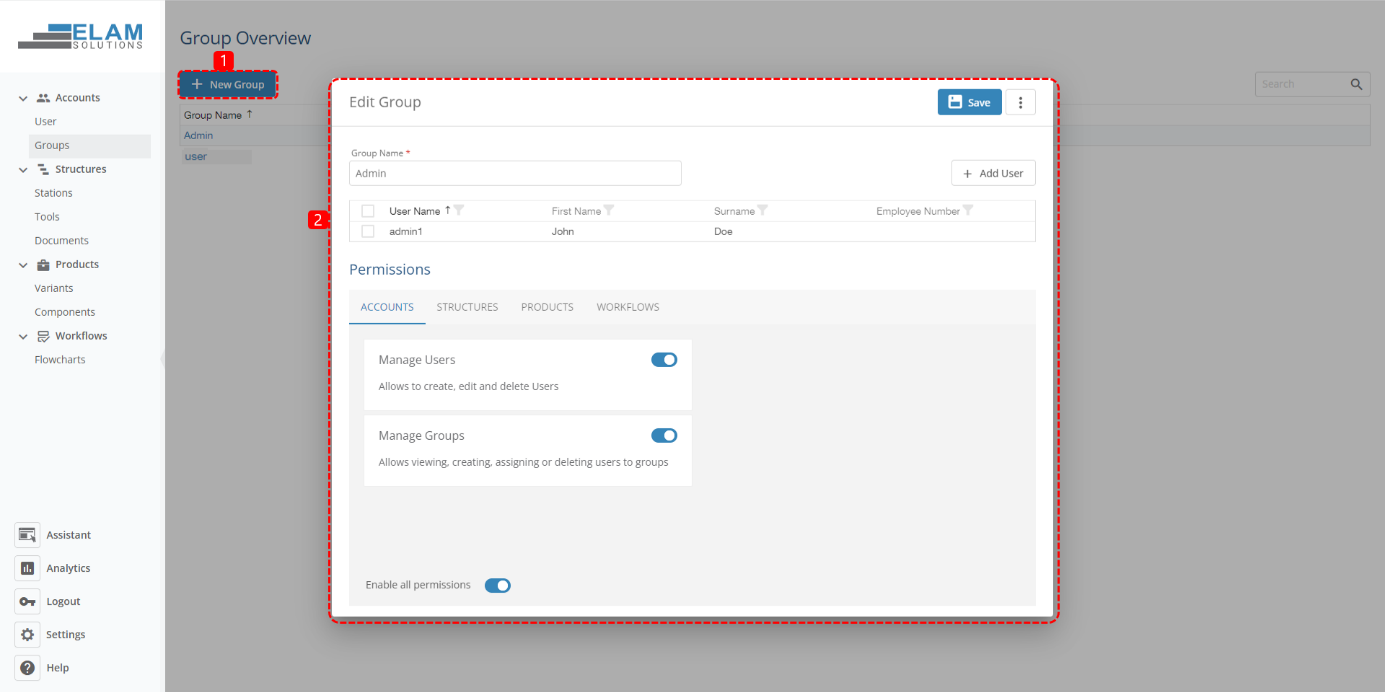Collapse the Workflows sidebar section

[22, 335]
